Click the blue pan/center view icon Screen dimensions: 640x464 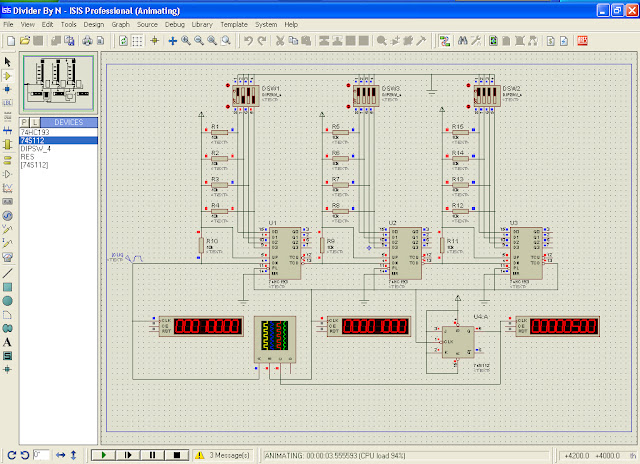coord(173,41)
